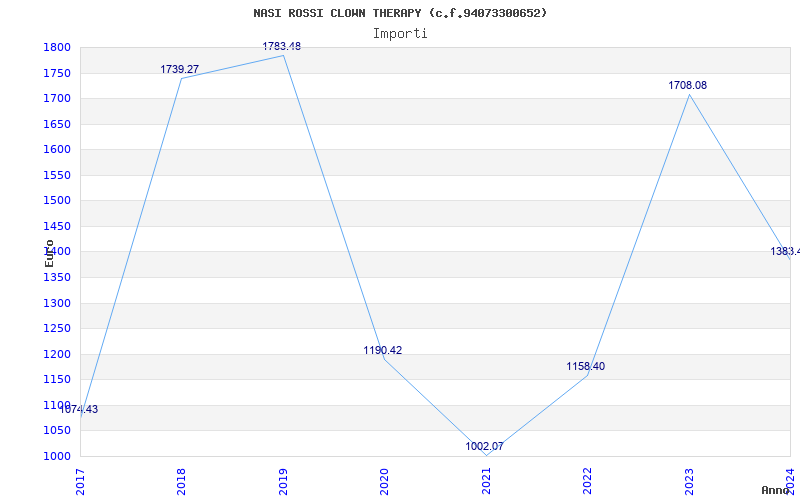Click the y-axis value 1650
The height and width of the screenshot is (500, 800).
[x=57, y=124]
